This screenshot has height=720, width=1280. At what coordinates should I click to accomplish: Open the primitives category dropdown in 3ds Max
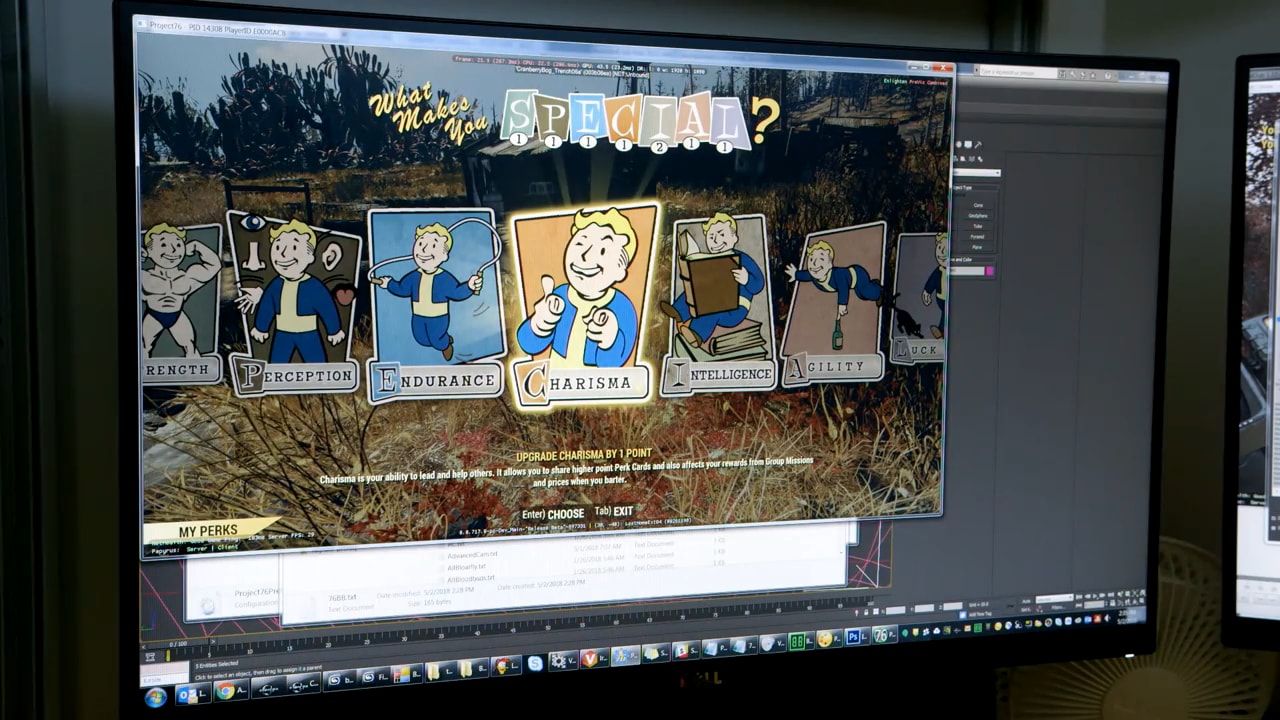click(x=976, y=173)
